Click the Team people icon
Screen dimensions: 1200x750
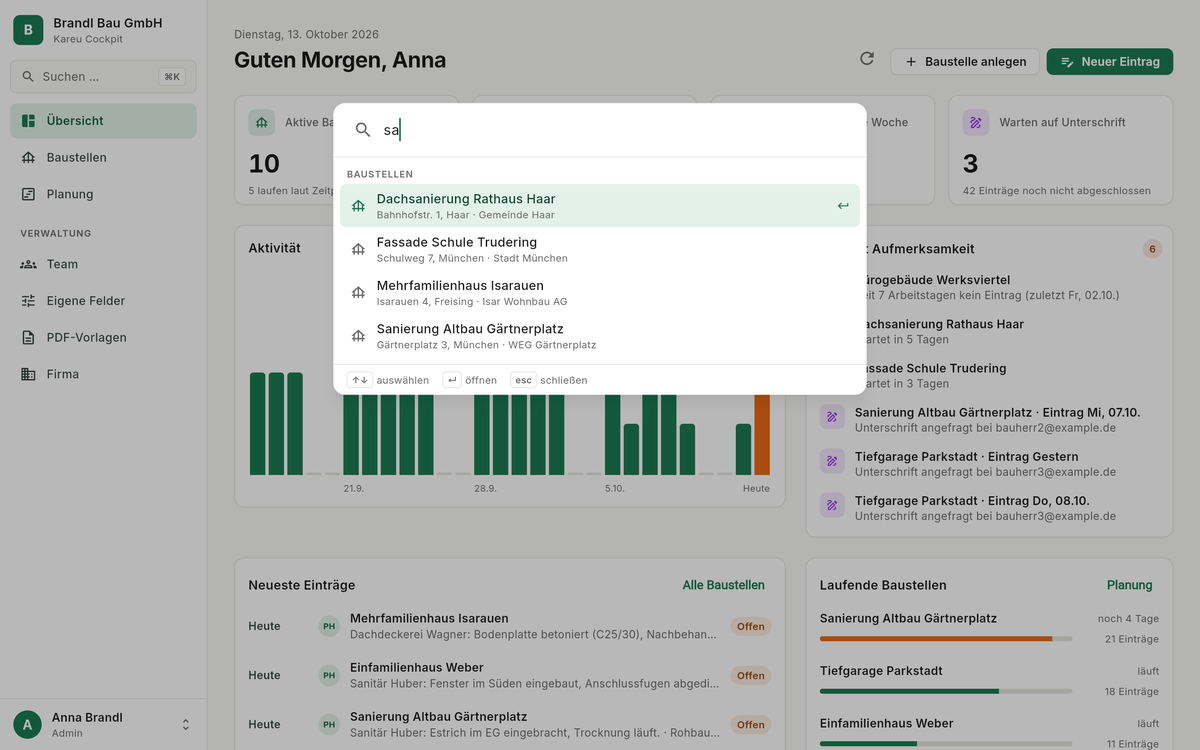(x=28, y=264)
